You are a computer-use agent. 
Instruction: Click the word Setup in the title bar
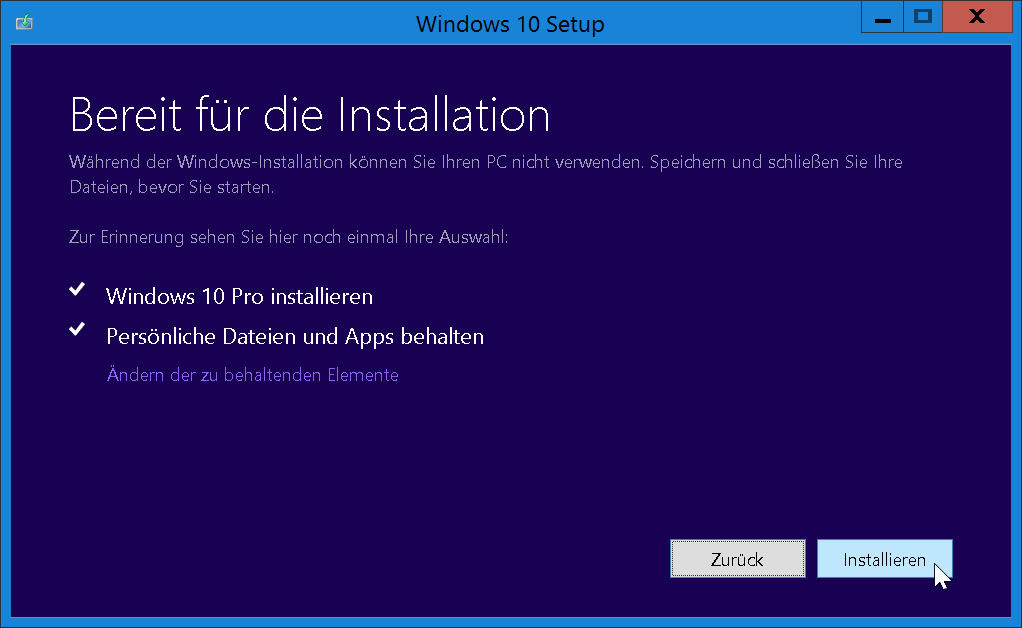click(575, 25)
